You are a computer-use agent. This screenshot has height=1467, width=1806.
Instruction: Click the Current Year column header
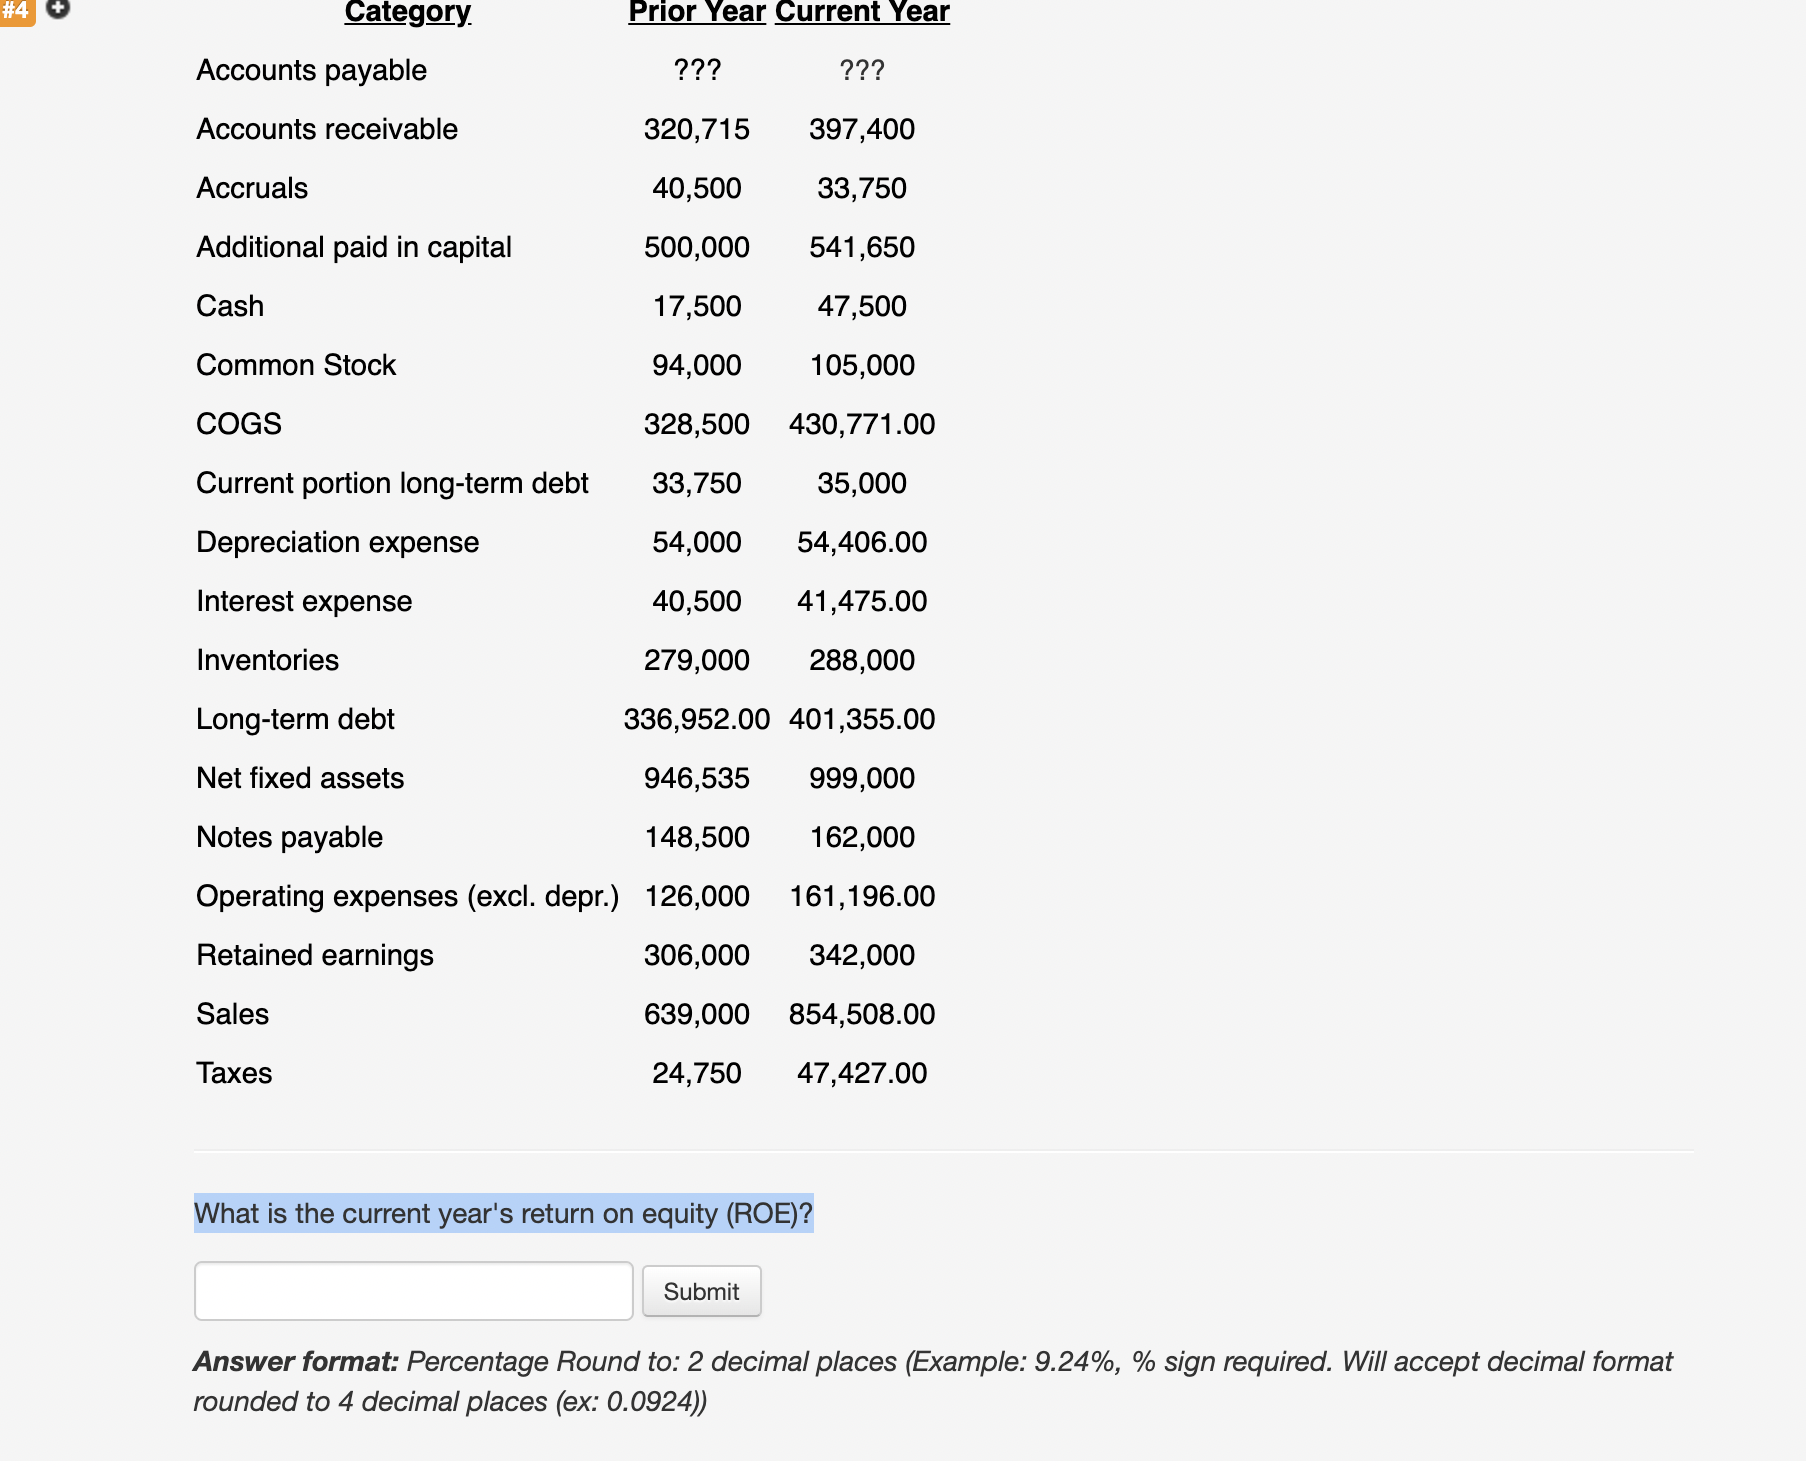(x=861, y=12)
